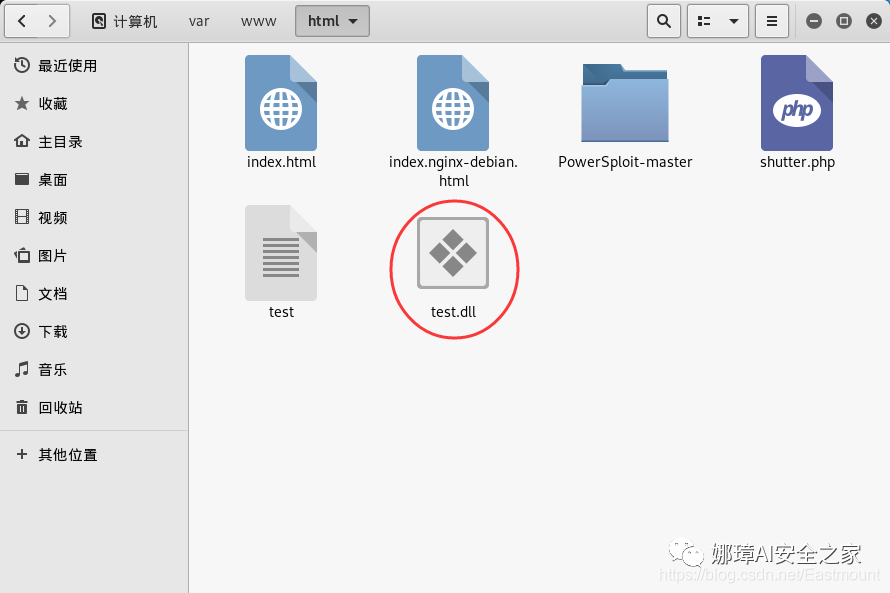The width and height of the screenshot is (890, 593).
Task: Open the hamburger menu button
Action: [772, 22]
